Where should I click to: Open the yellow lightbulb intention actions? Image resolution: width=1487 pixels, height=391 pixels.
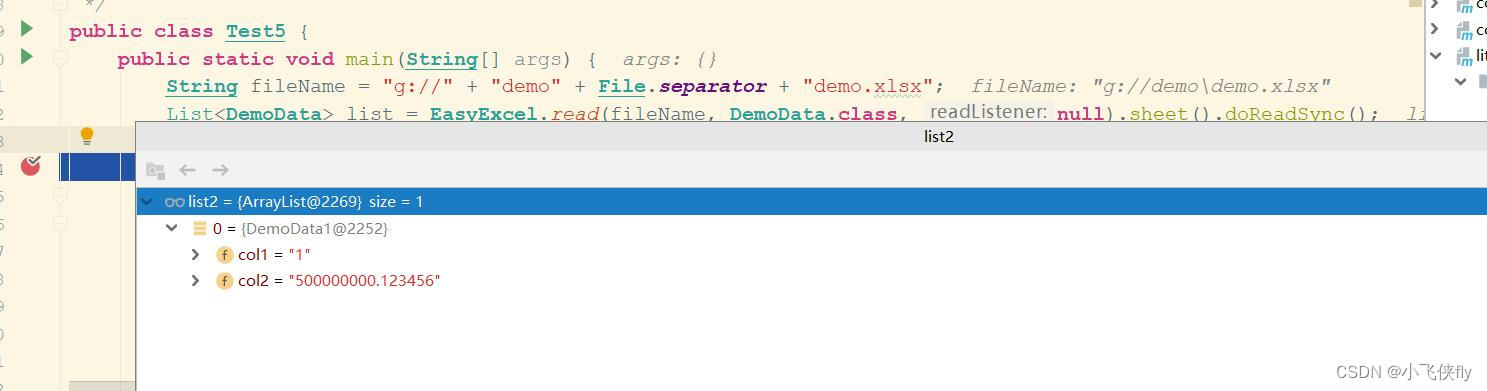click(x=87, y=135)
